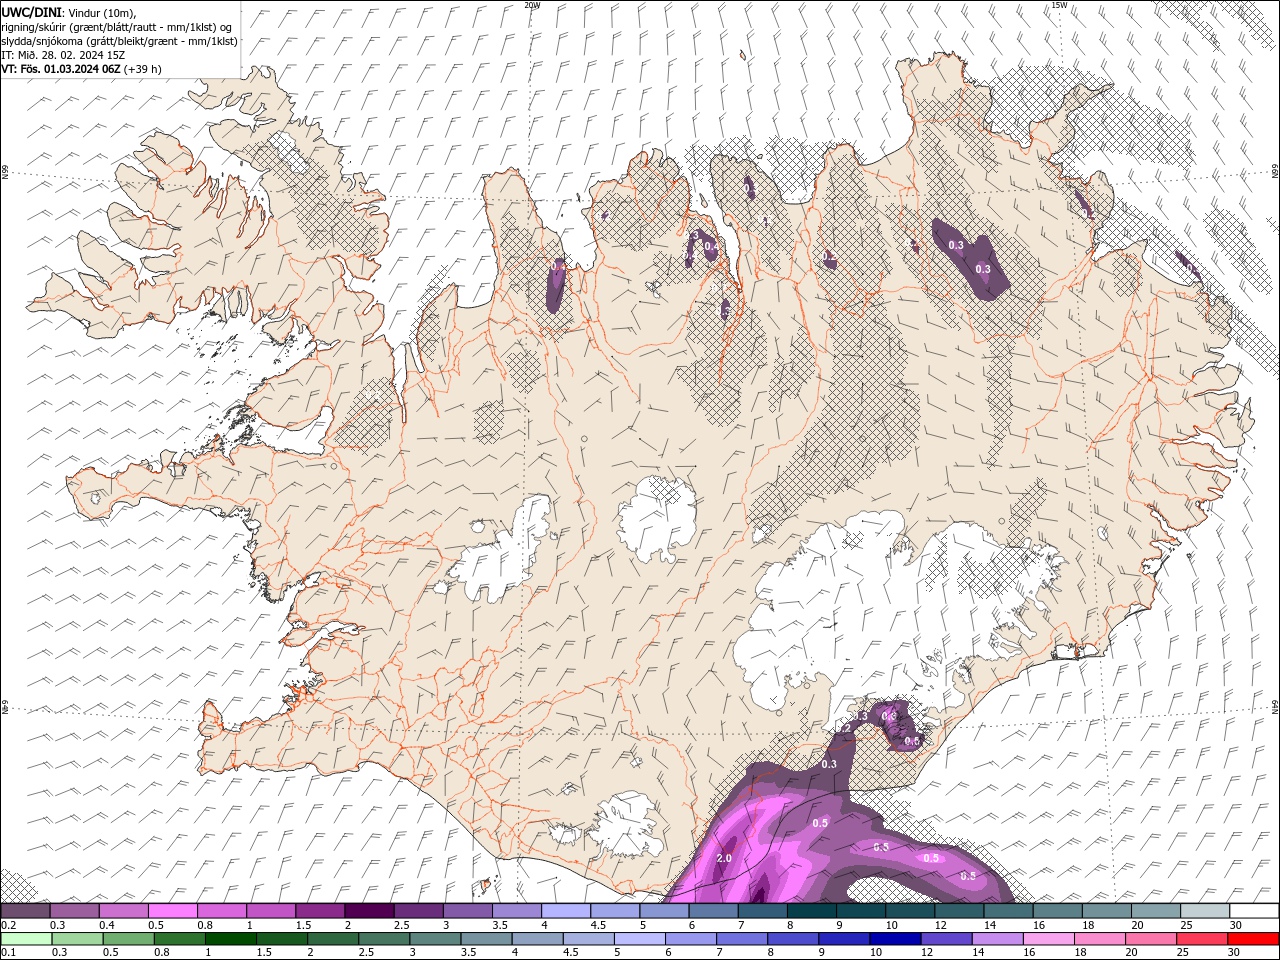Click the deep blue 10 mm rain swatch
Viewport: 1280px width, 960px height.
895,939
